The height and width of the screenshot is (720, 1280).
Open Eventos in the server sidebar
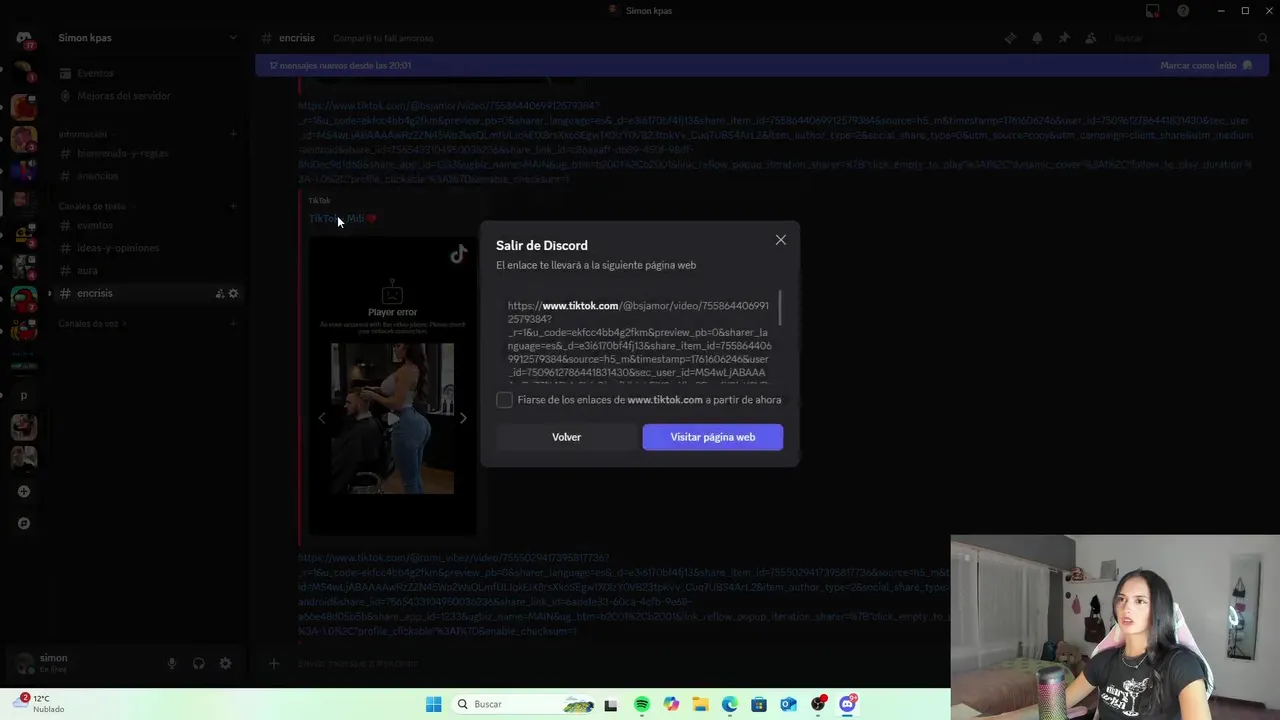[148, 73]
